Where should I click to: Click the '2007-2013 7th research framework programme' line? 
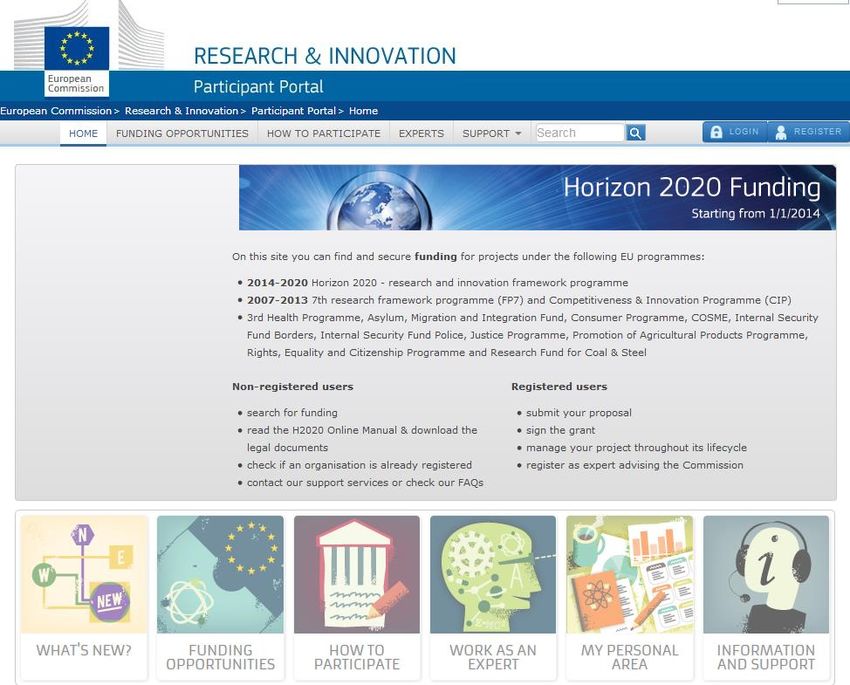(x=519, y=300)
